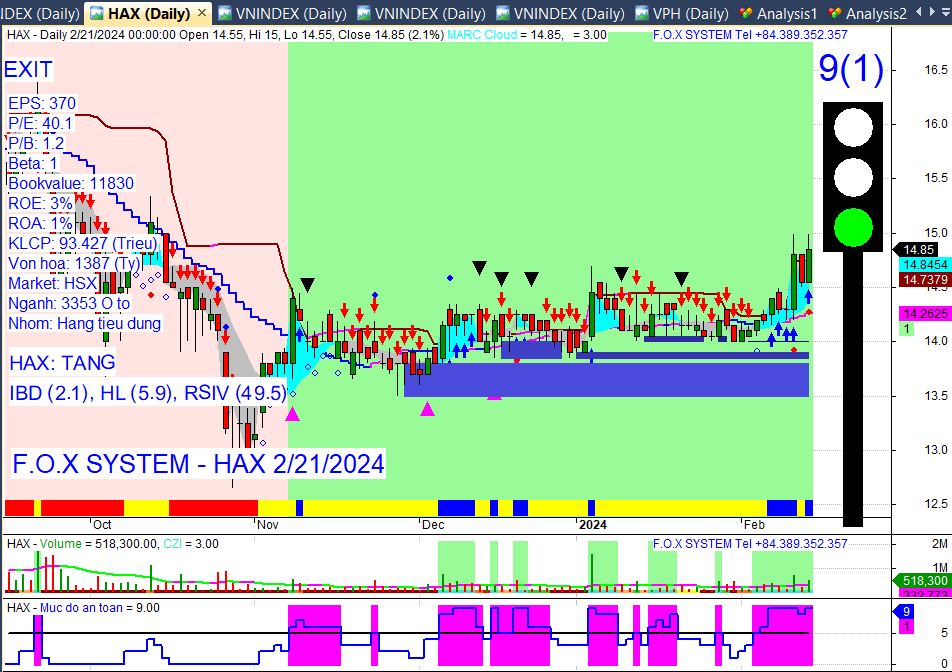Click the Bookvalue: 11830 label

[71, 183]
